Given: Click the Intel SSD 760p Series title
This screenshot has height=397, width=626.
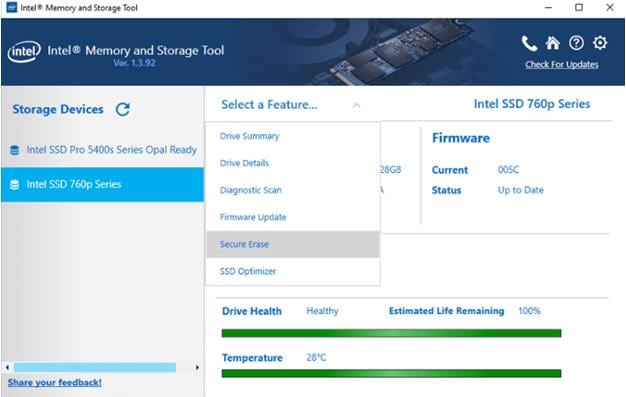Looking at the screenshot, I should pyautogui.click(x=532, y=104).
